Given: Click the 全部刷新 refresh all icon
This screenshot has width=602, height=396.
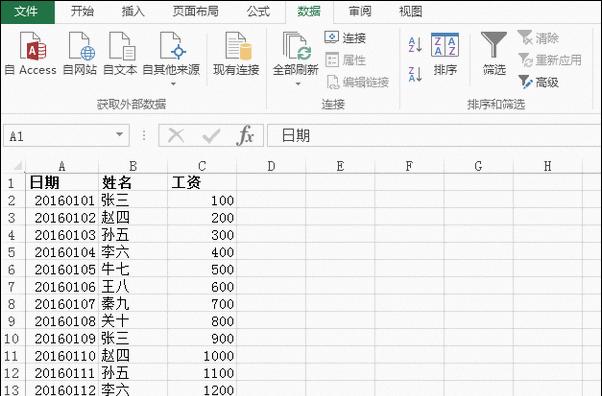Looking at the screenshot, I should [296, 46].
